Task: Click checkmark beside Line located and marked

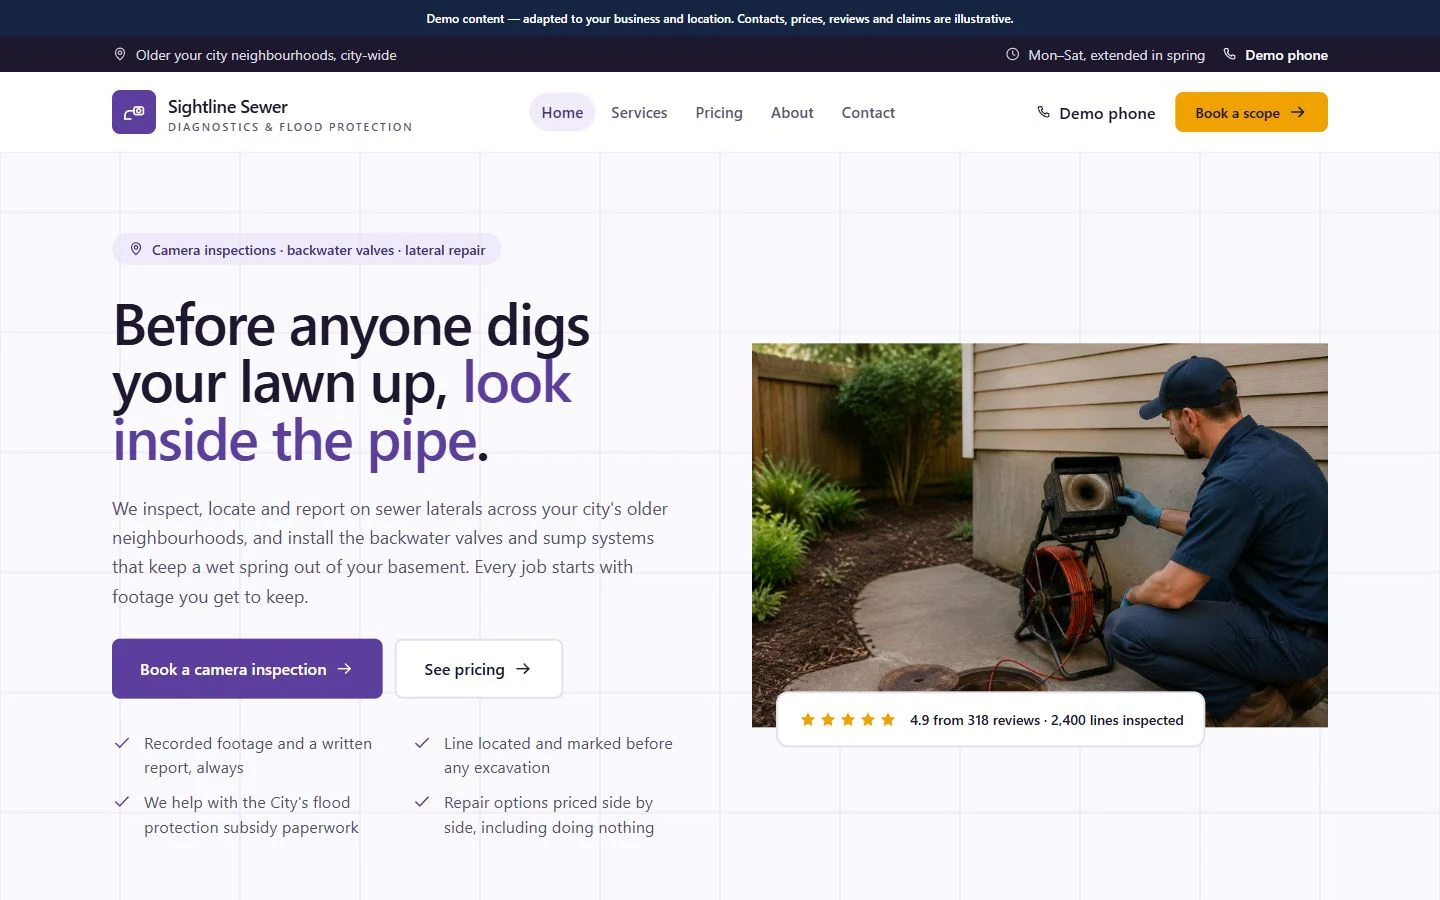Action: [422, 743]
